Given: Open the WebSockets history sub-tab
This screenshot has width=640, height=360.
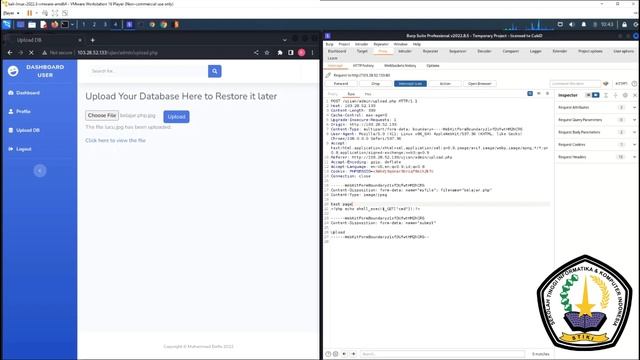Looking at the screenshot, I should (400, 65).
